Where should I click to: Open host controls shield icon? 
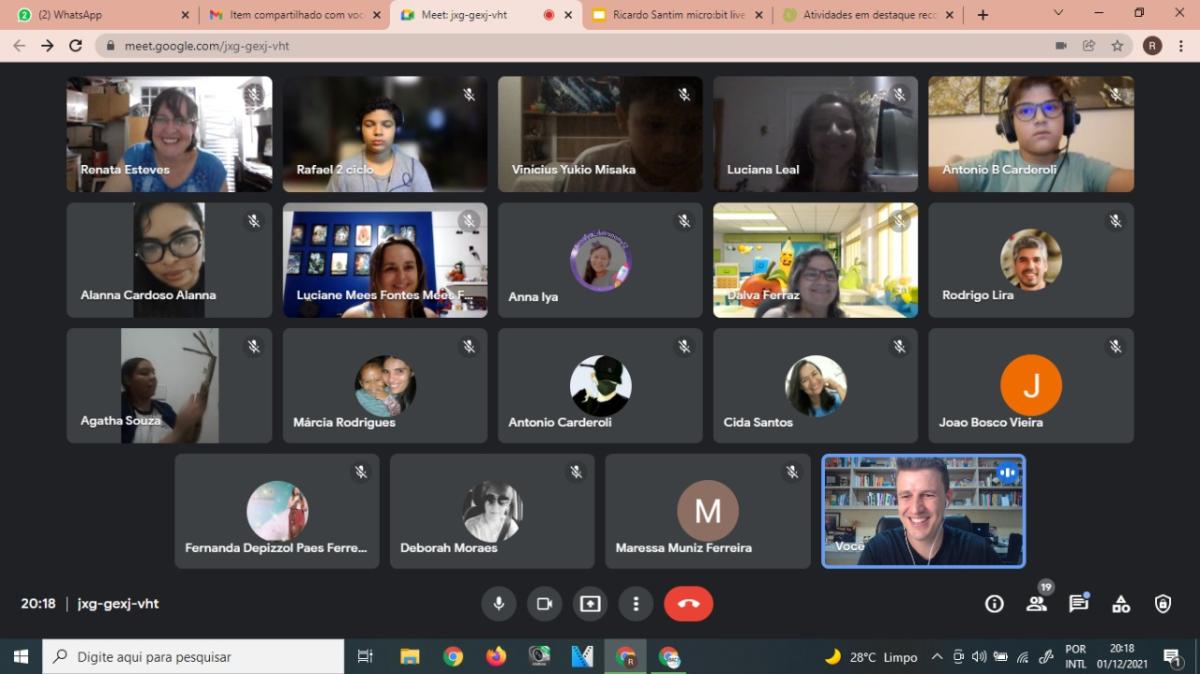(1163, 604)
